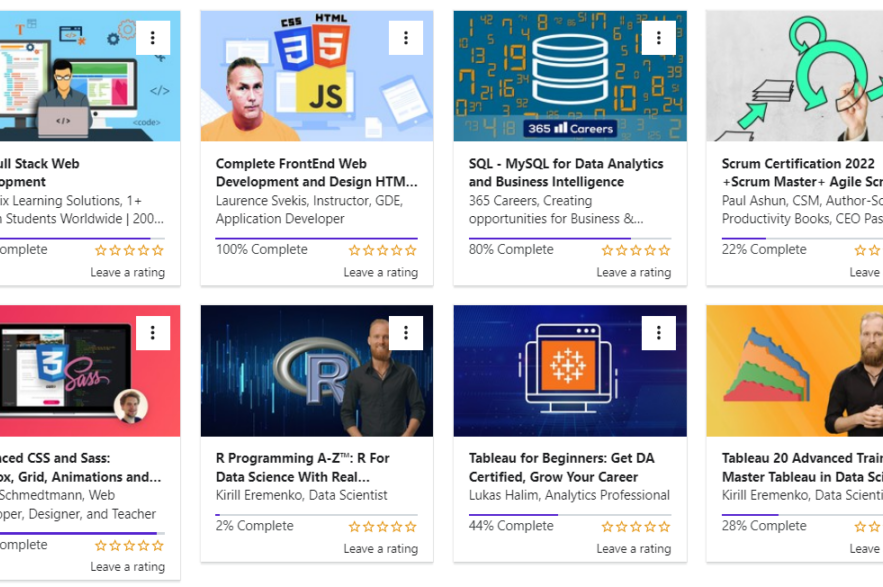883x587 pixels.
Task: Click progress bar of SQL - MySQL course
Action: [570, 238]
